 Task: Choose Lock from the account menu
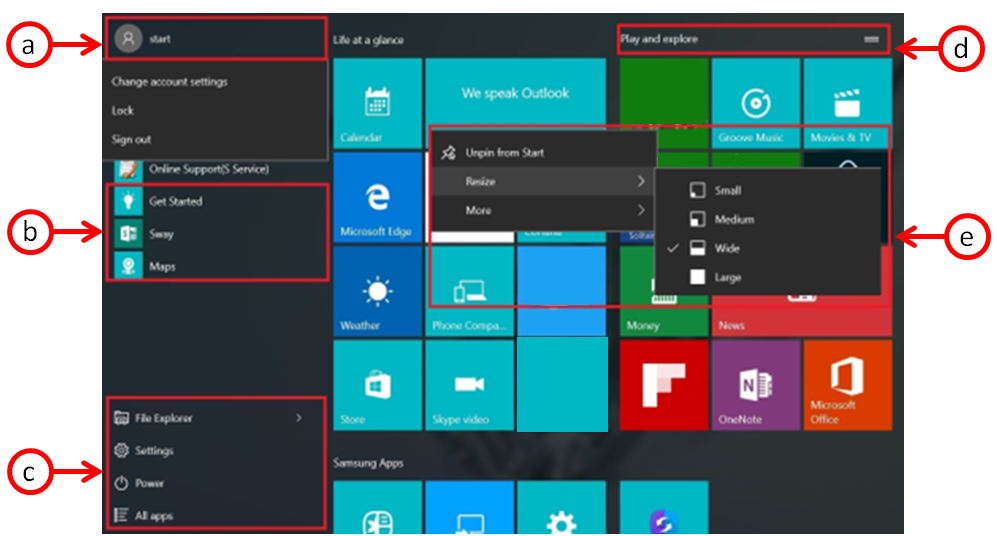[x=123, y=111]
